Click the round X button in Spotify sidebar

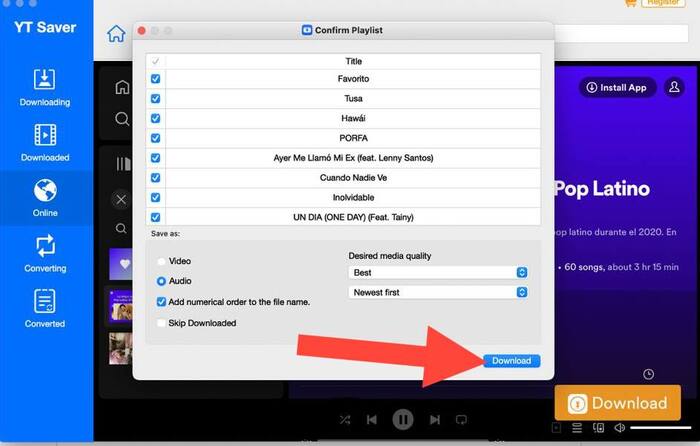[121, 200]
